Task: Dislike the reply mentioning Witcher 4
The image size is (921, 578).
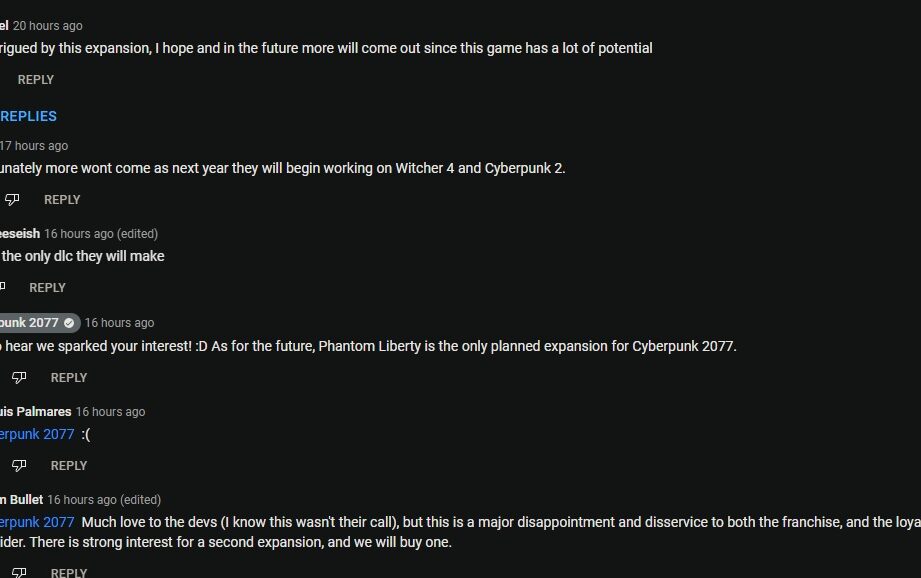Action: 12,200
